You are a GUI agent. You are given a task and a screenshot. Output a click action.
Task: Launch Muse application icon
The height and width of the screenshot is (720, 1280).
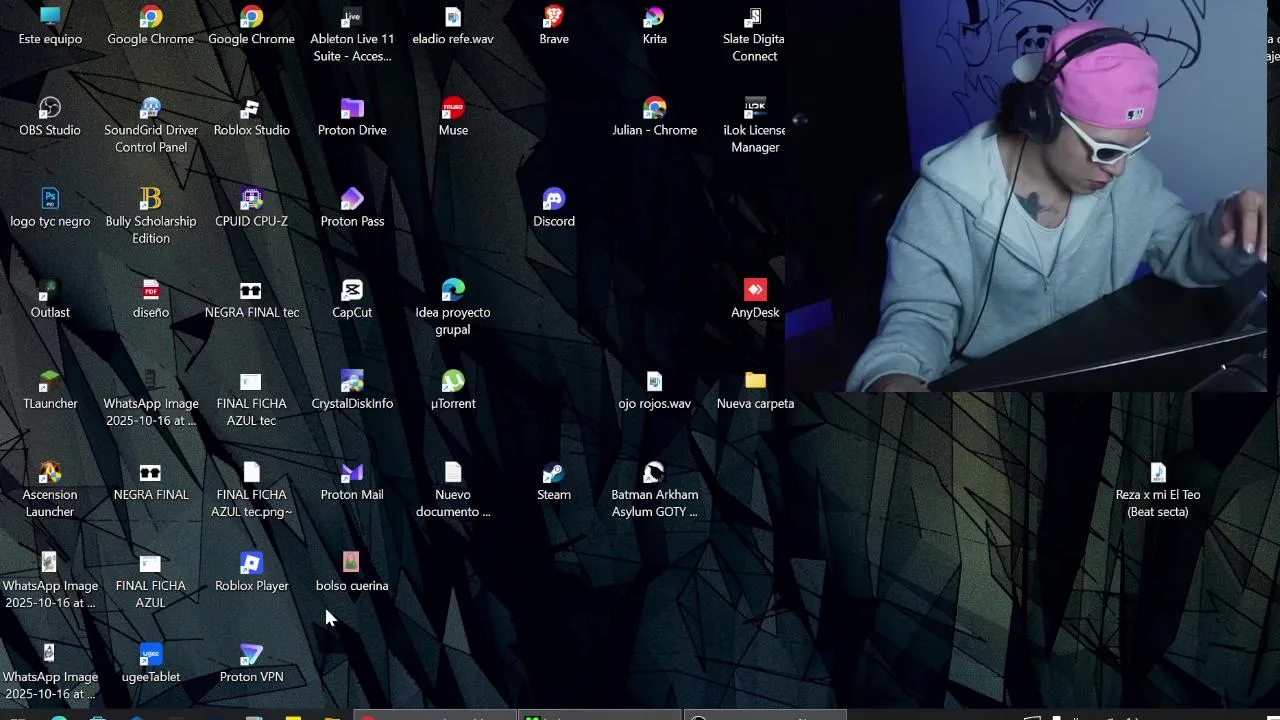(x=453, y=118)
